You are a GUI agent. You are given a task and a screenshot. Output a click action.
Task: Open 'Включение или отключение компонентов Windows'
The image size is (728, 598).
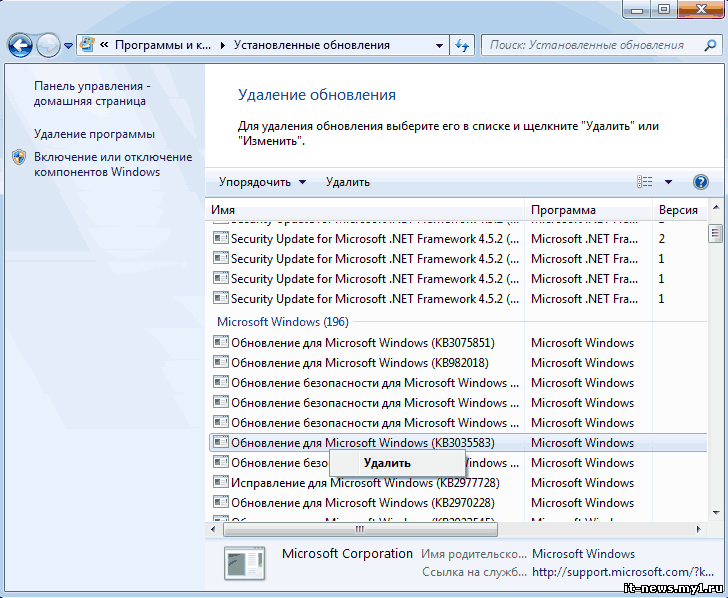[x=113, y=164]
